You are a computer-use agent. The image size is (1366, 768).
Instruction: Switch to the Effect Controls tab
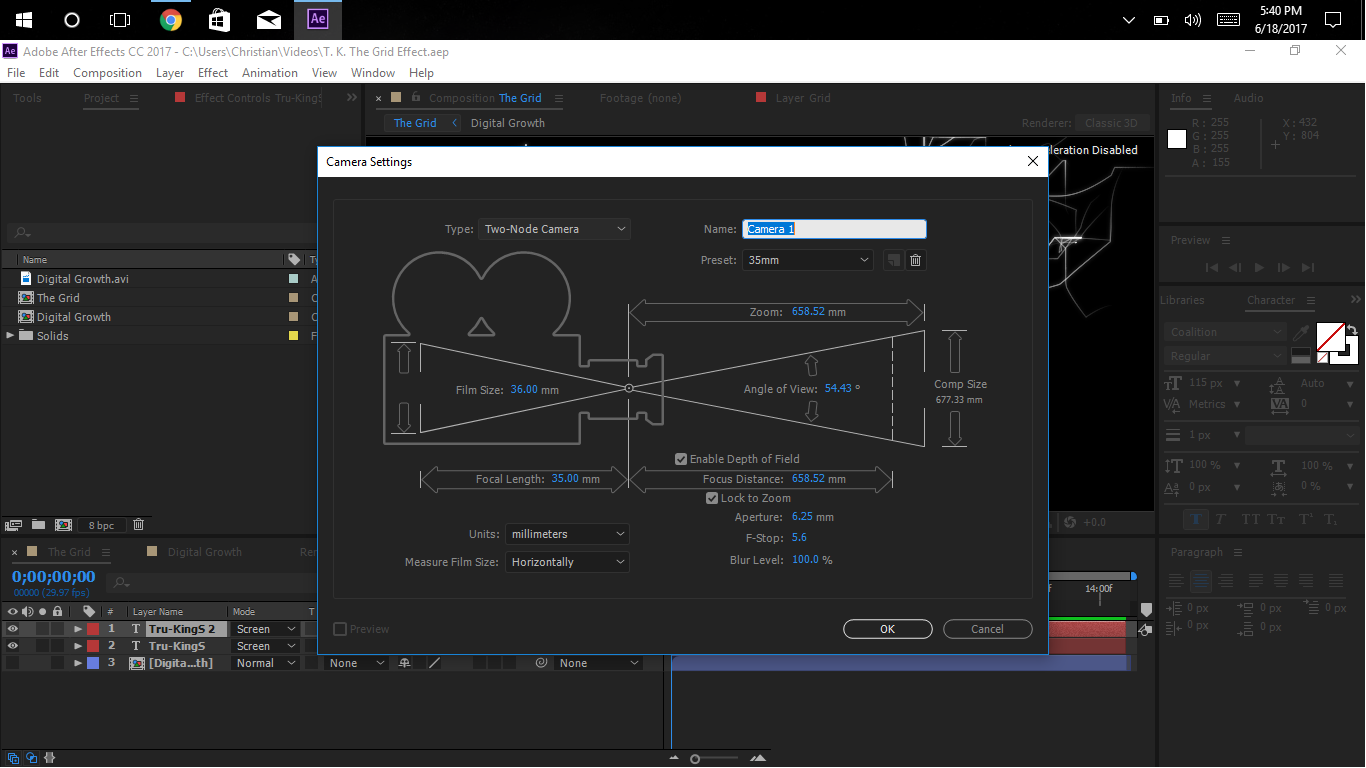pyautogui.click(x=258, y=98)
